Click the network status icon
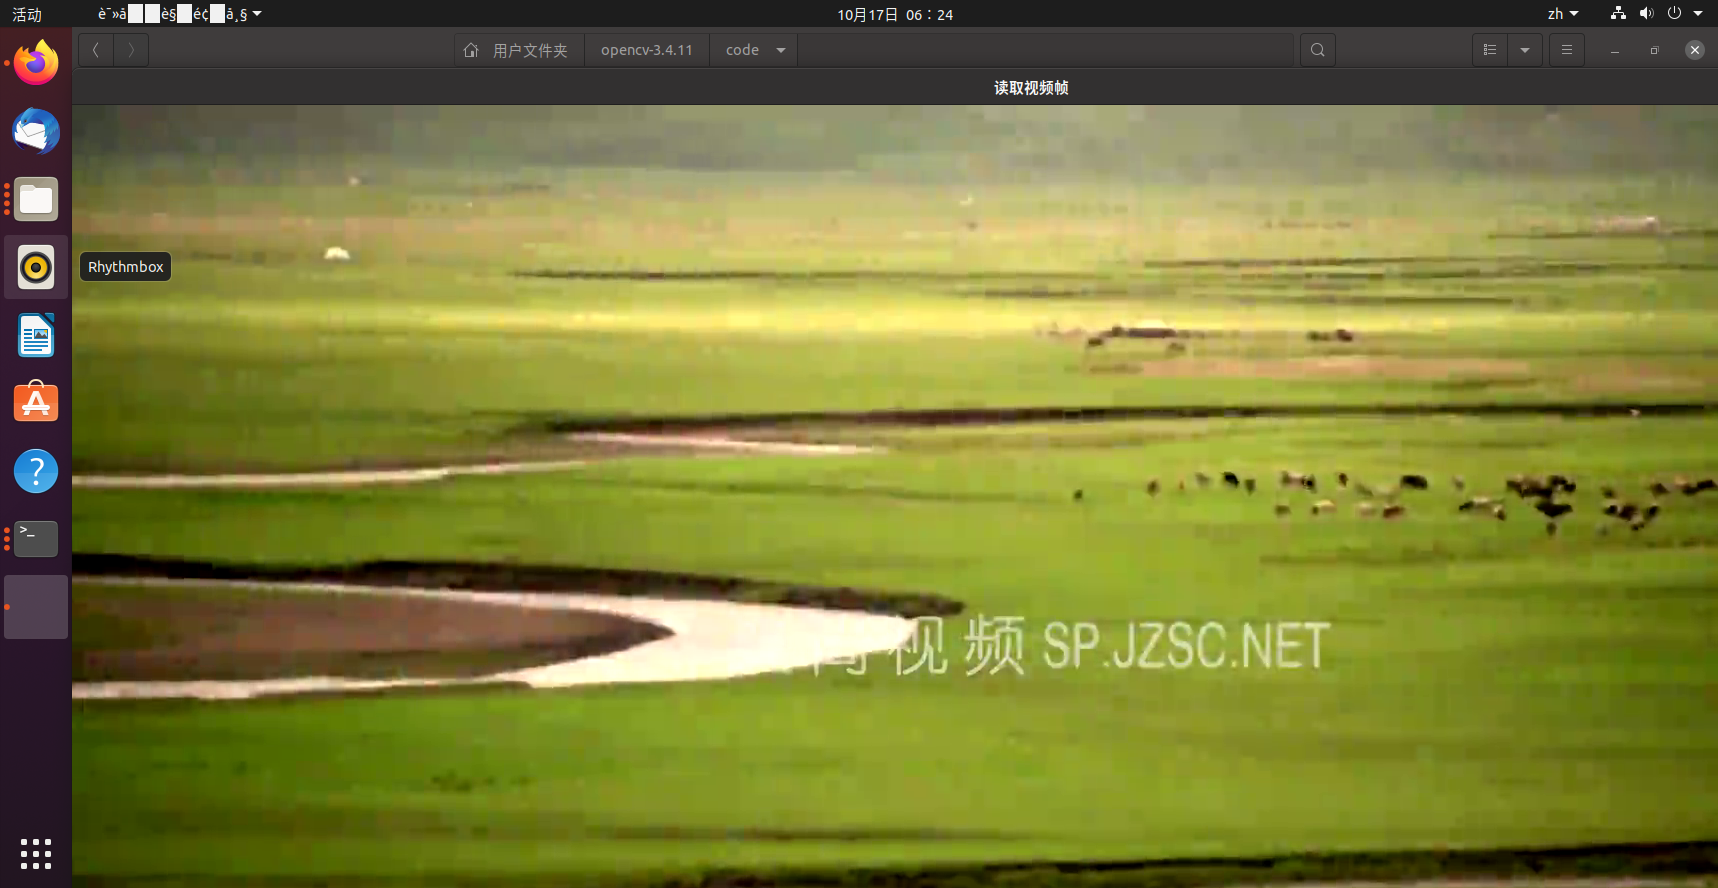Image resolution: width=1718 pixels, height=888 pixels. click(1618, 14)
